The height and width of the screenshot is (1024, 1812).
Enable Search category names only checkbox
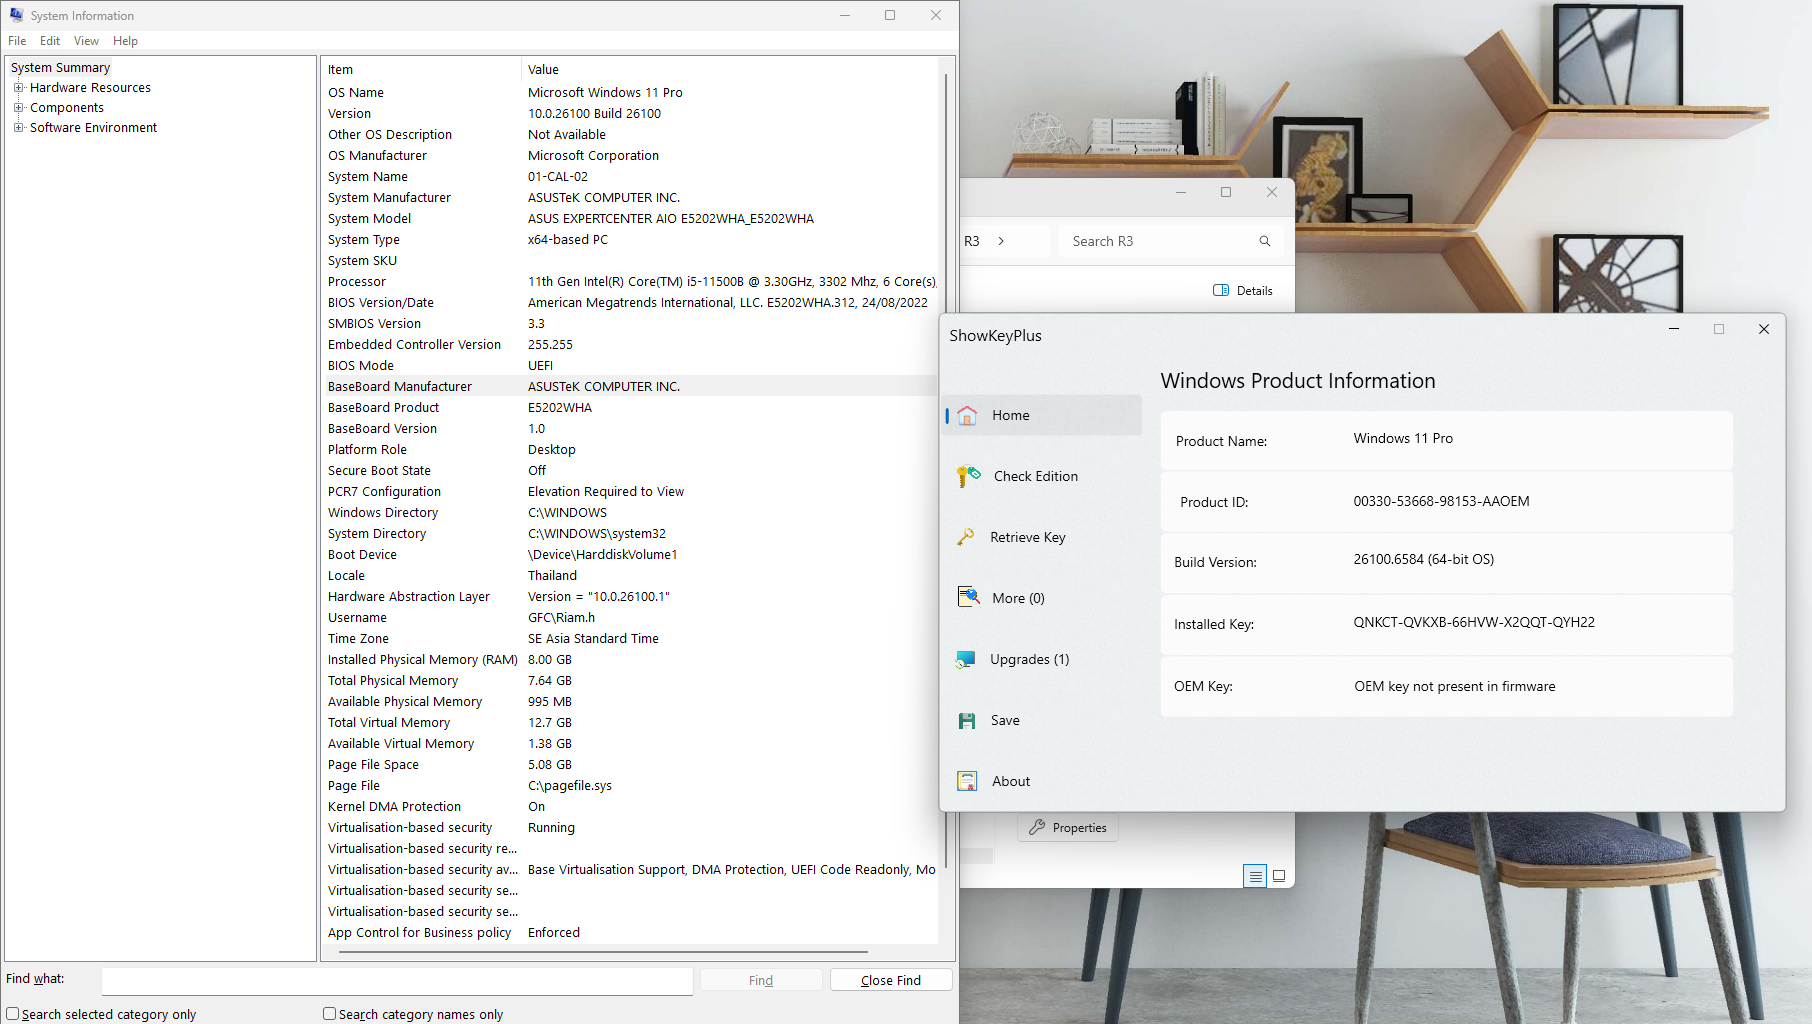tap(329, 1014)
